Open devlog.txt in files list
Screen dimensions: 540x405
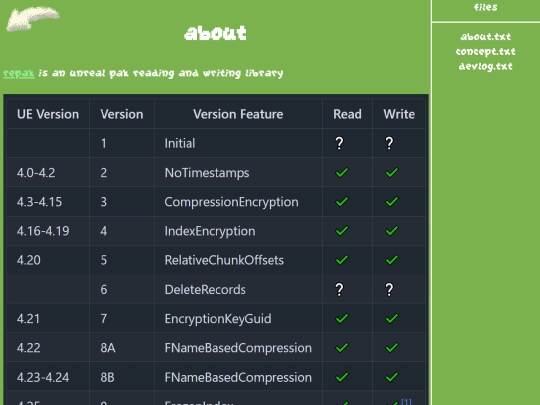(486, 66)
